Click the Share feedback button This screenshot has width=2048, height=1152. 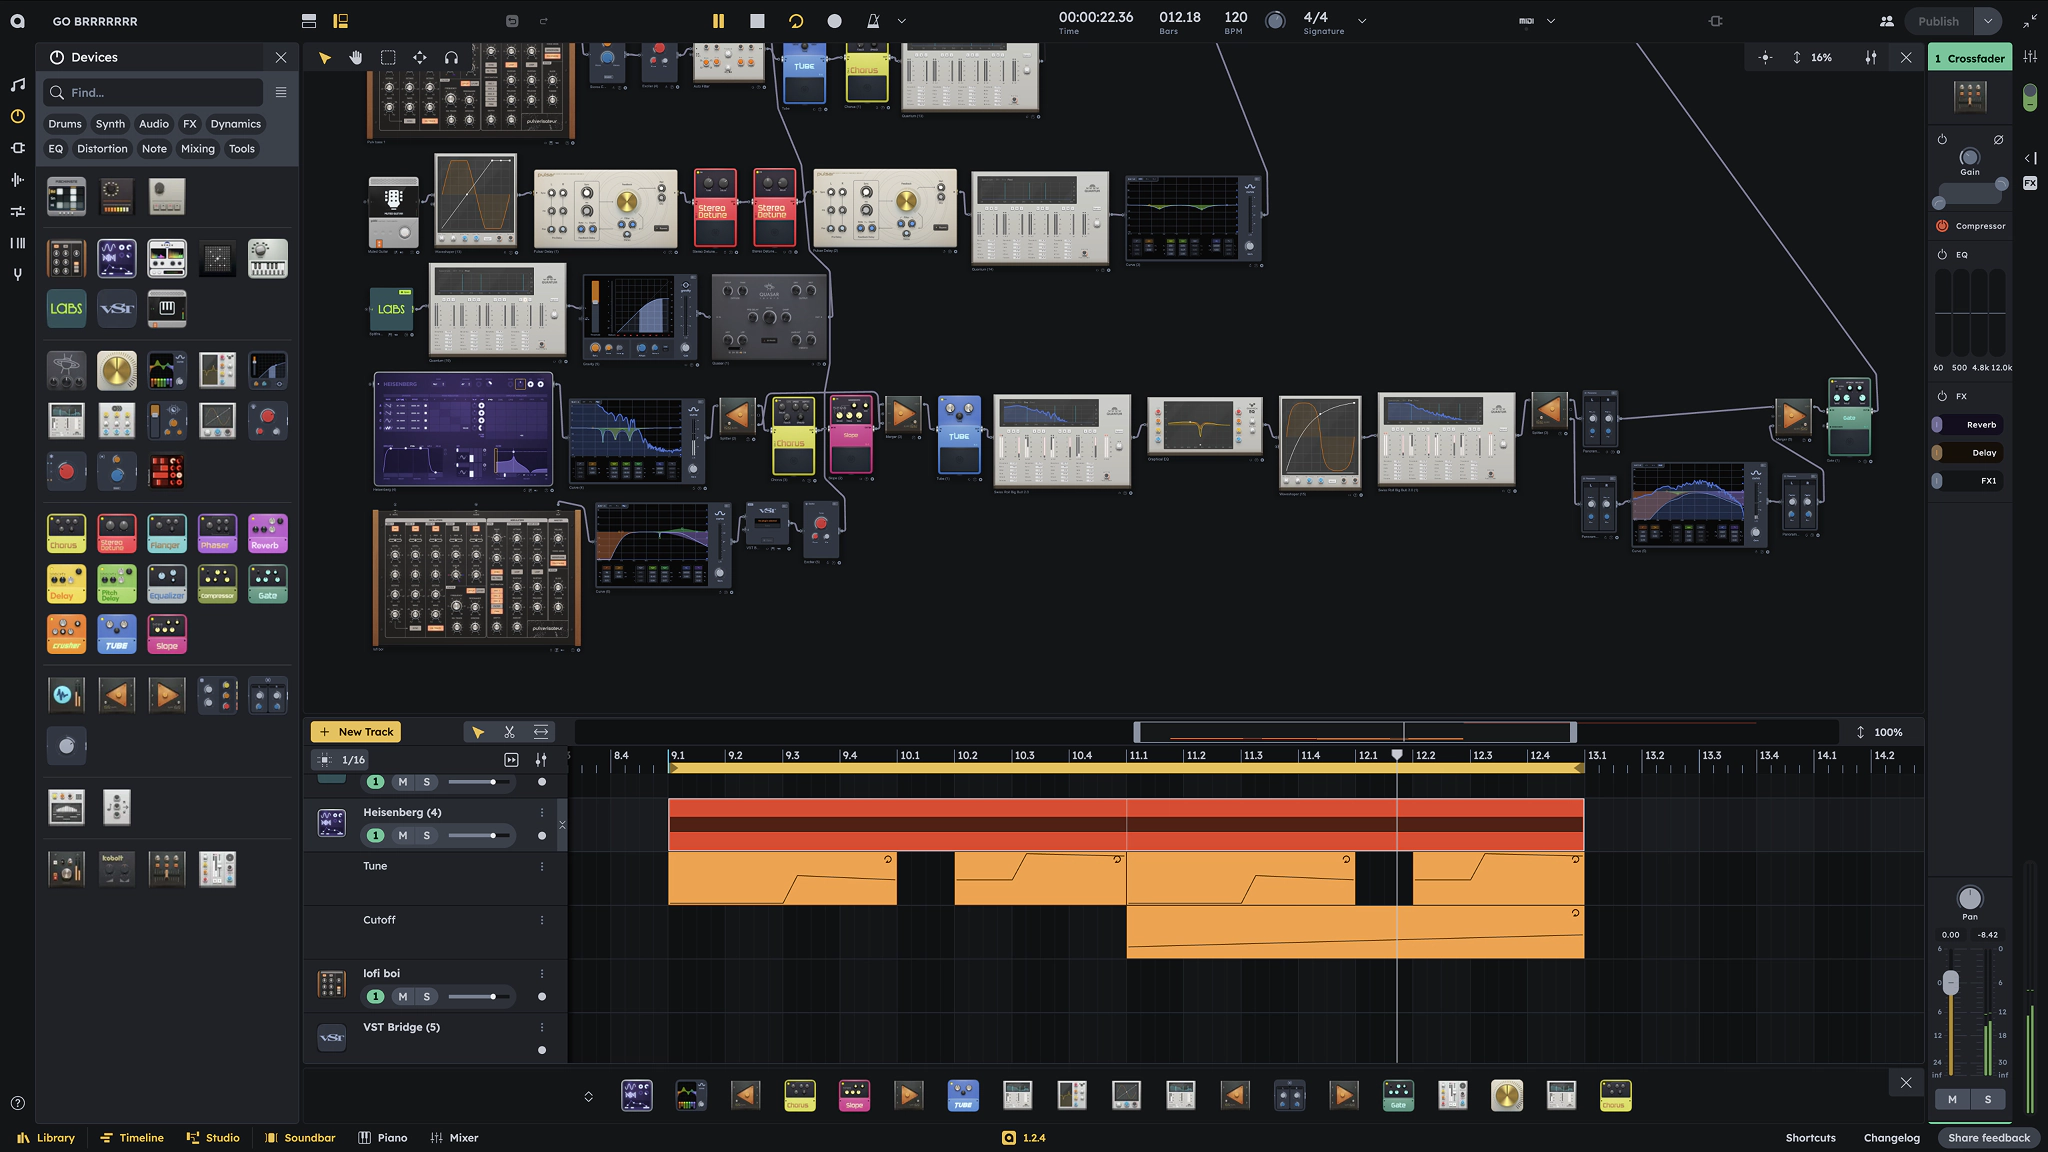point(1988,1138)
